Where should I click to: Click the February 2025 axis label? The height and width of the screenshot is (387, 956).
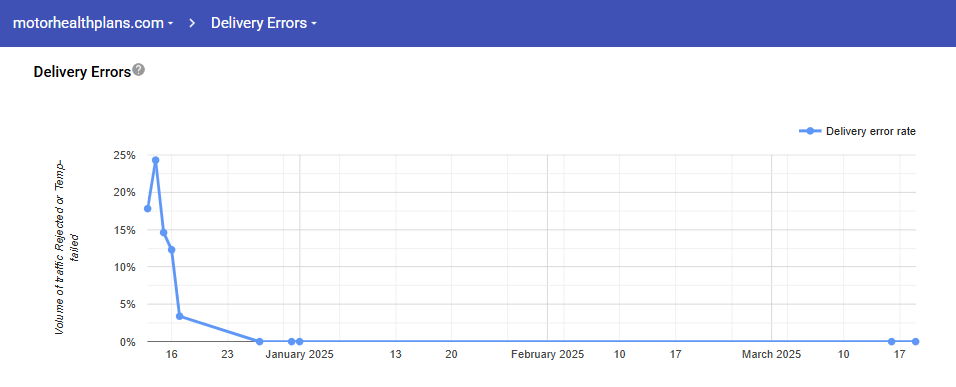(x=548, y=355)
